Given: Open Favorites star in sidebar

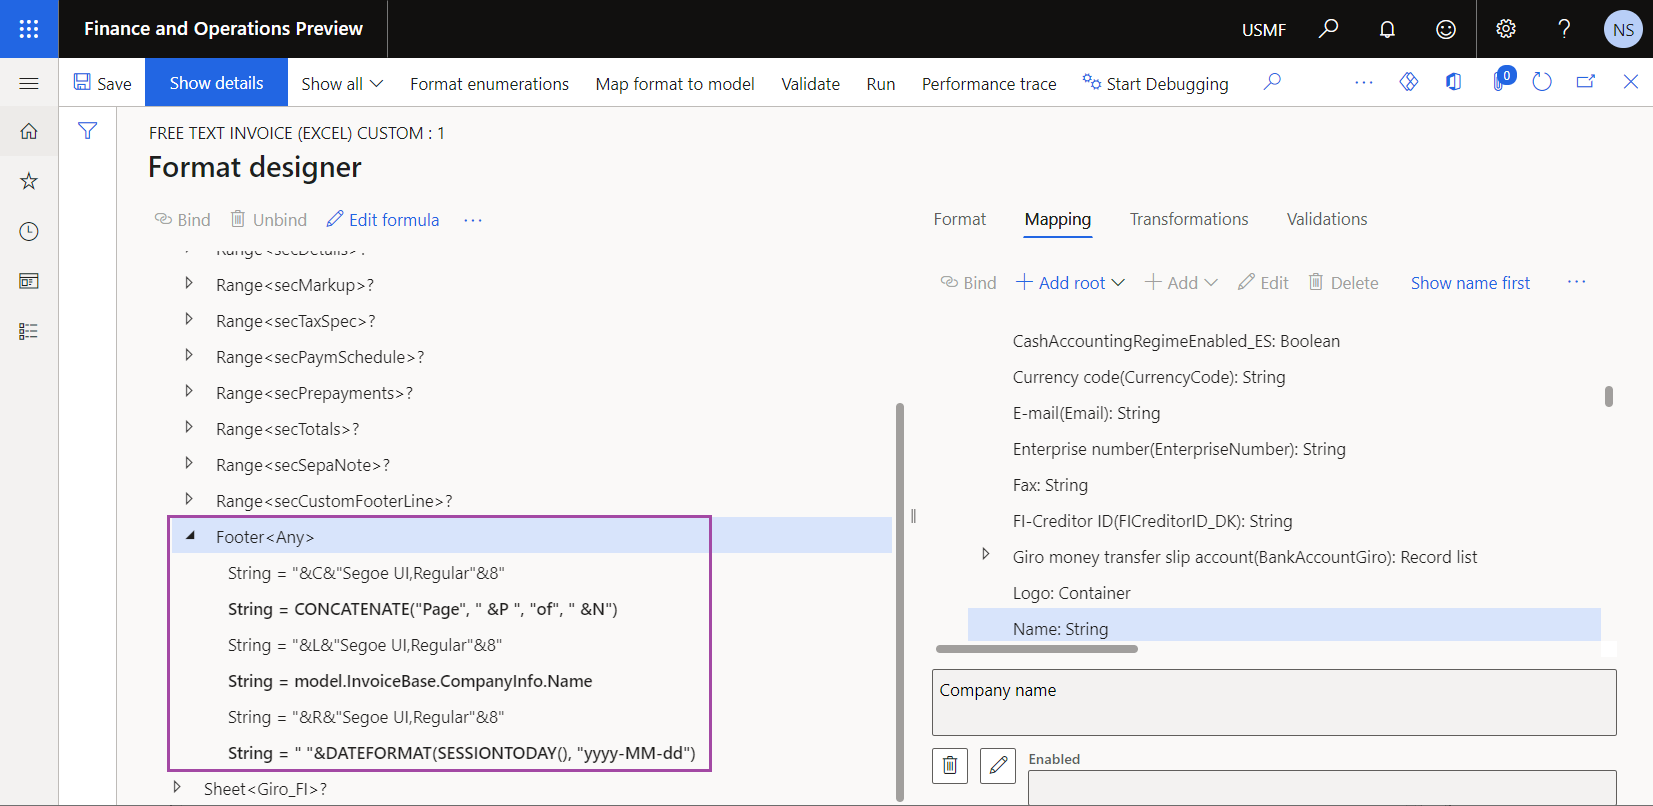Looking at the screenshot, I should (29, 181).
